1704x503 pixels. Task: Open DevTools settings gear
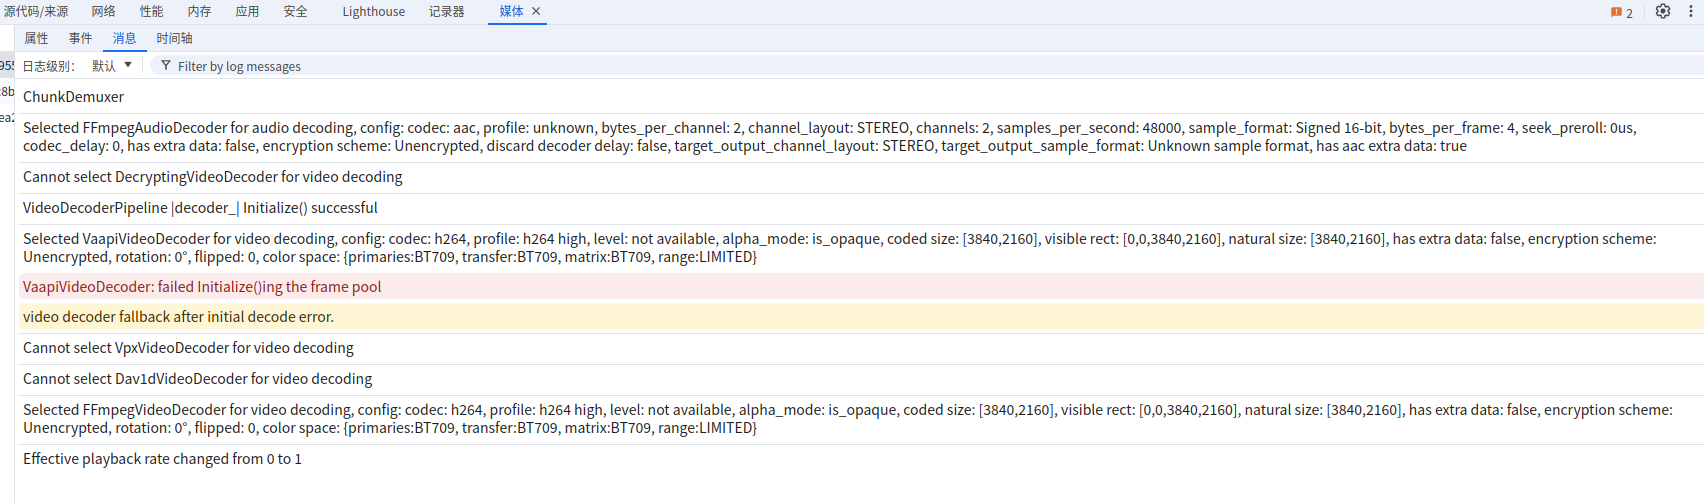[1663, 11]
